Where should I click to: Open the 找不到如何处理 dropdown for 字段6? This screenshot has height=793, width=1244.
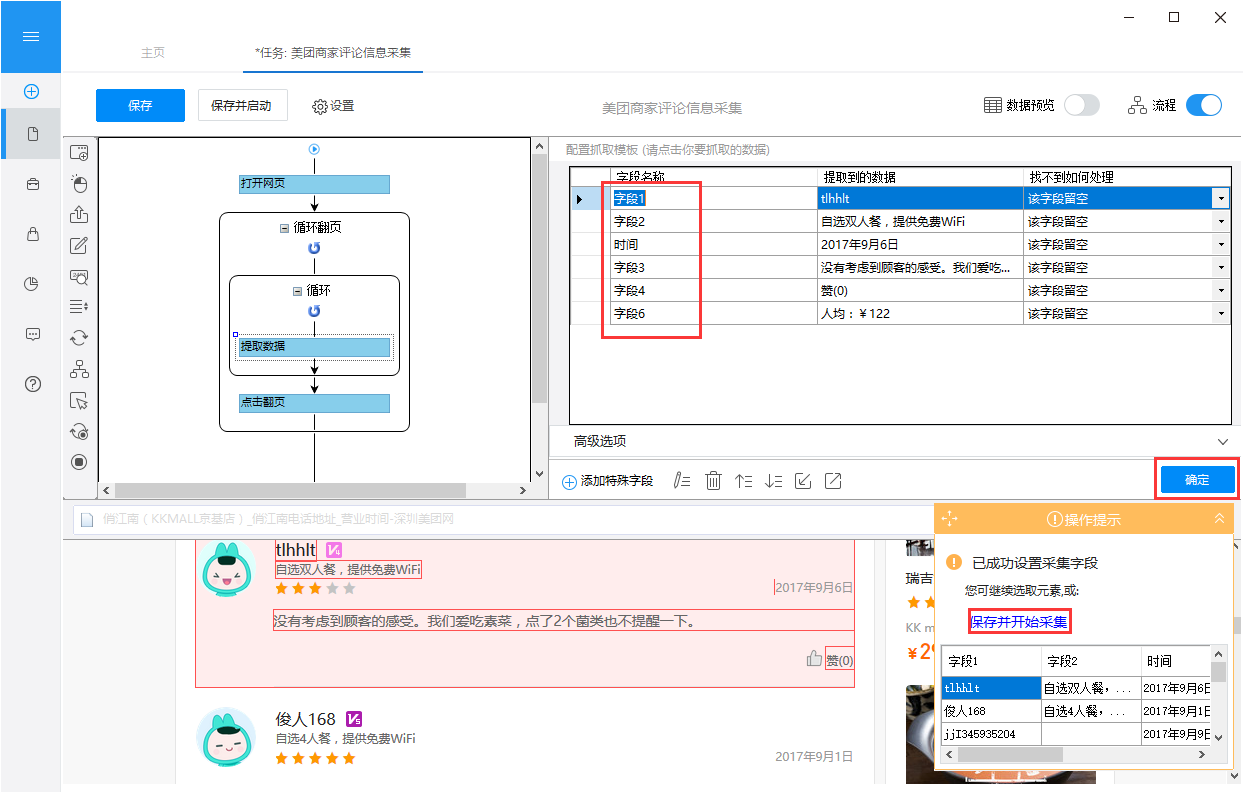(1221, 313)
